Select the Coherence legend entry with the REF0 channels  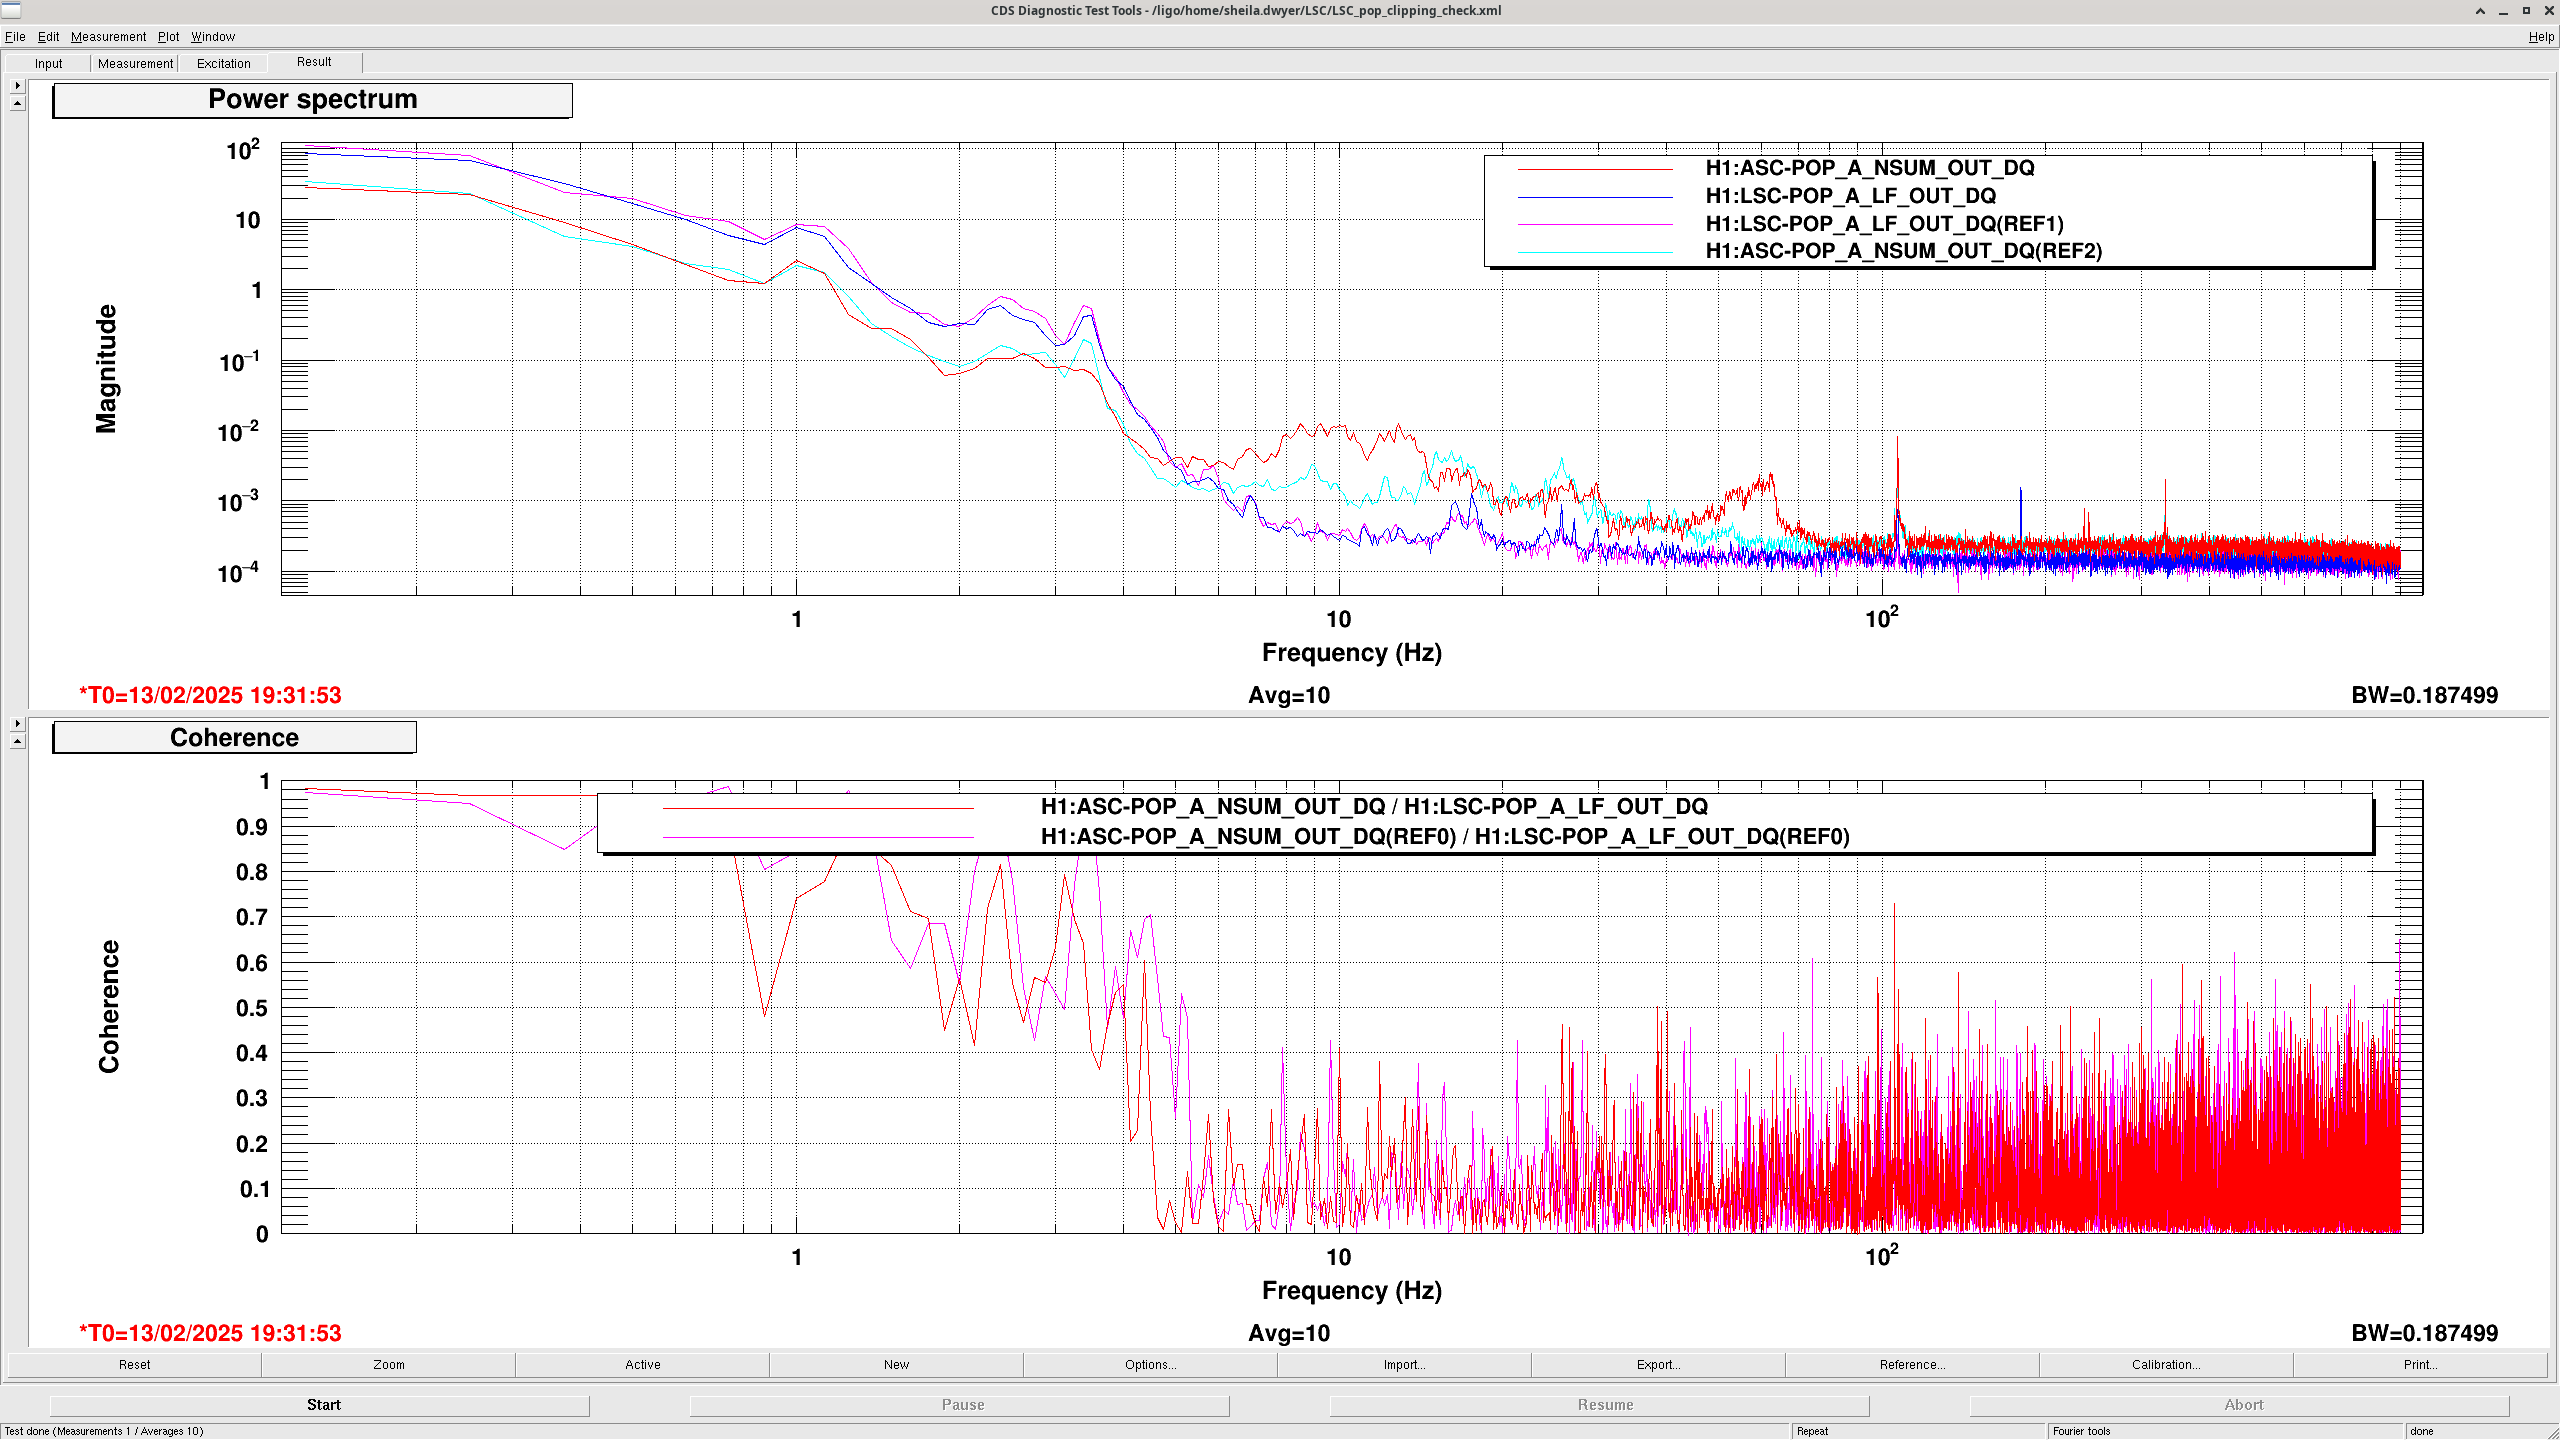(x=1445, y=837)
